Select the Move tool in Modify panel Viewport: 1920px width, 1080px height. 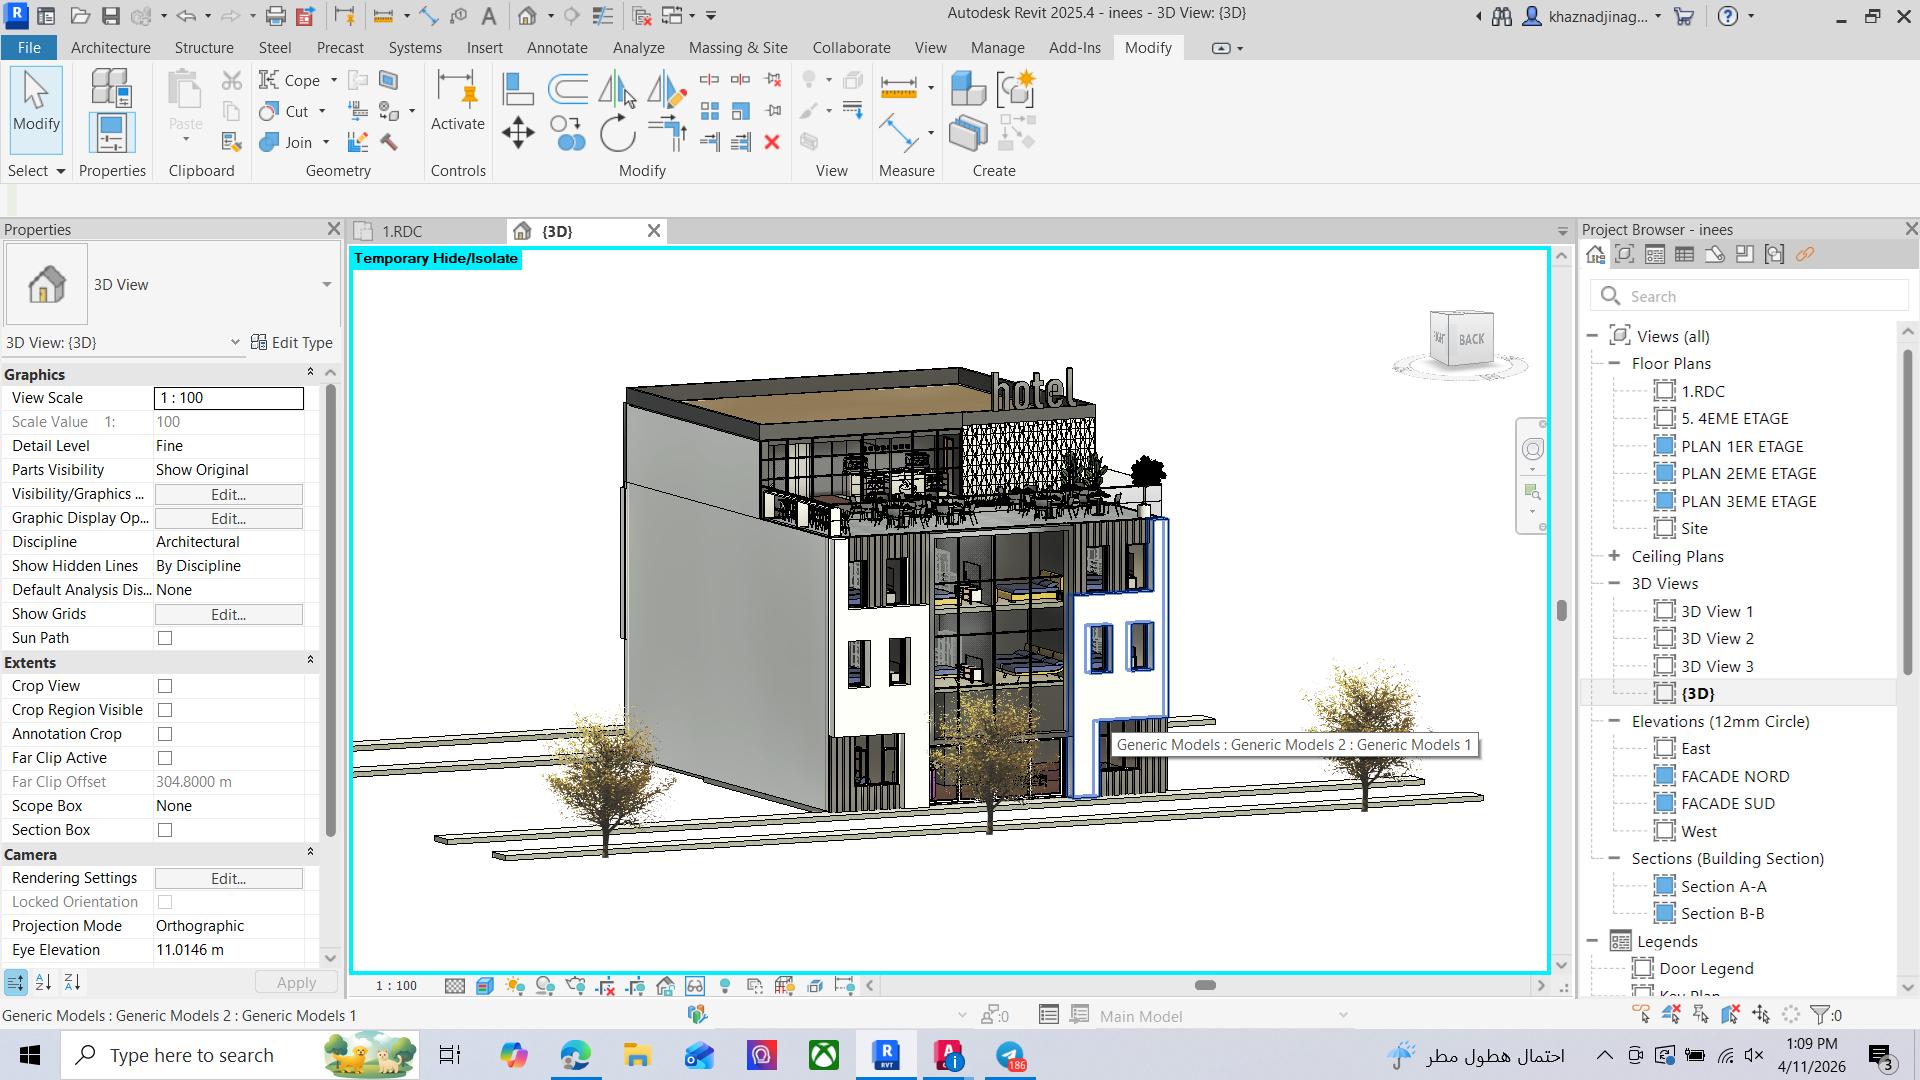coord(518,133)
